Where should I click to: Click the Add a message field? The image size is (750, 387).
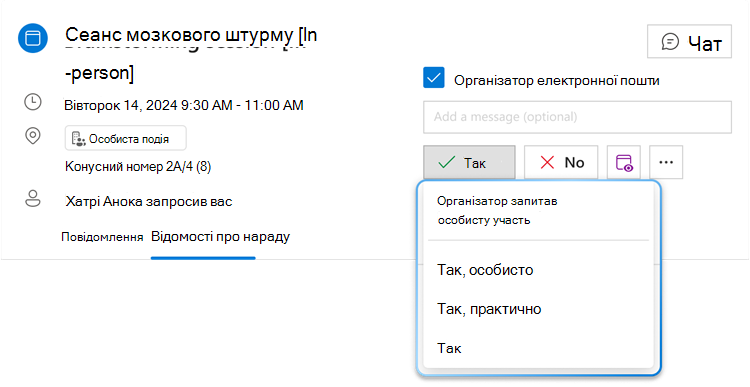point(577,117)
